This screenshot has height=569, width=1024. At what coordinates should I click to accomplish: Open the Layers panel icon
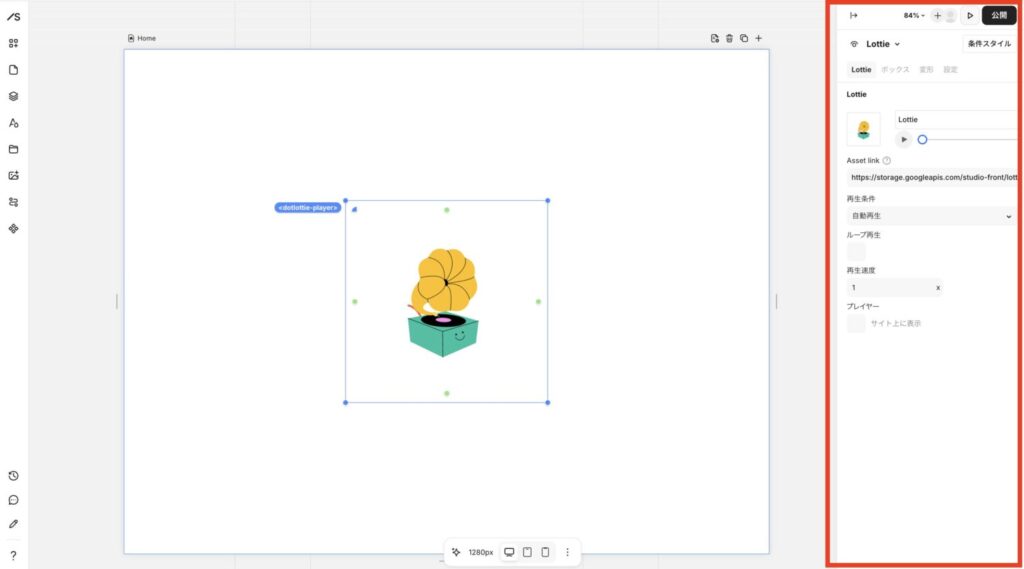coord(14,97)
